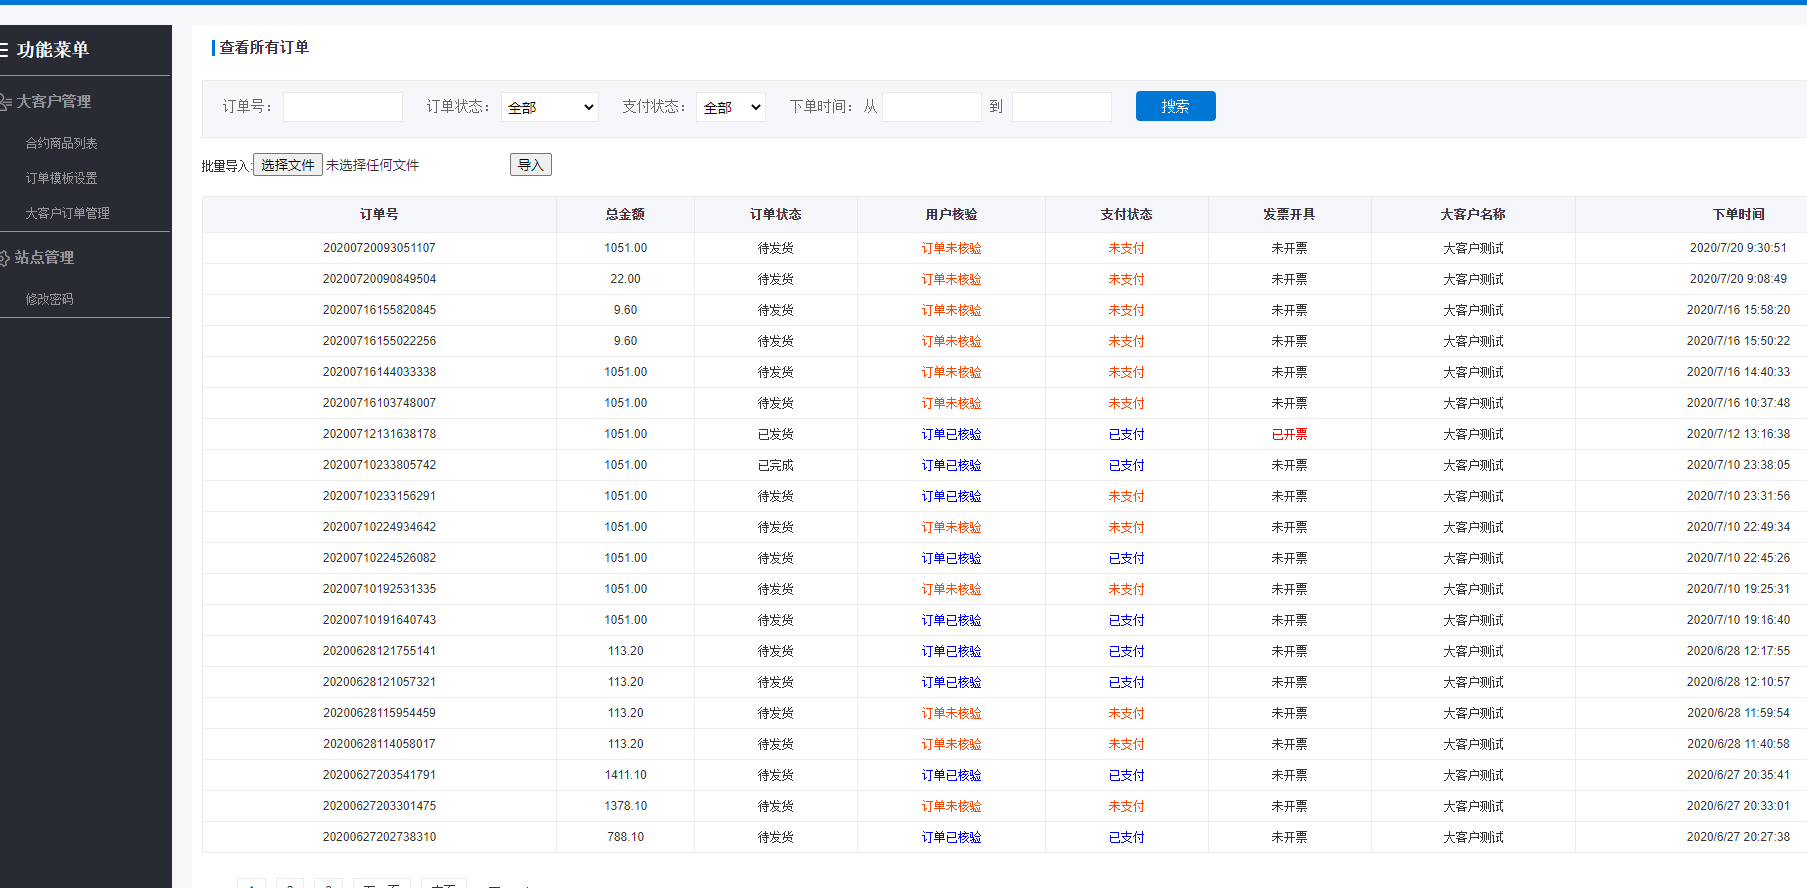Screen dimensions: 1807x888
Task: Focus the 下单时间 end date field after 到
Action: (1062, 107)
